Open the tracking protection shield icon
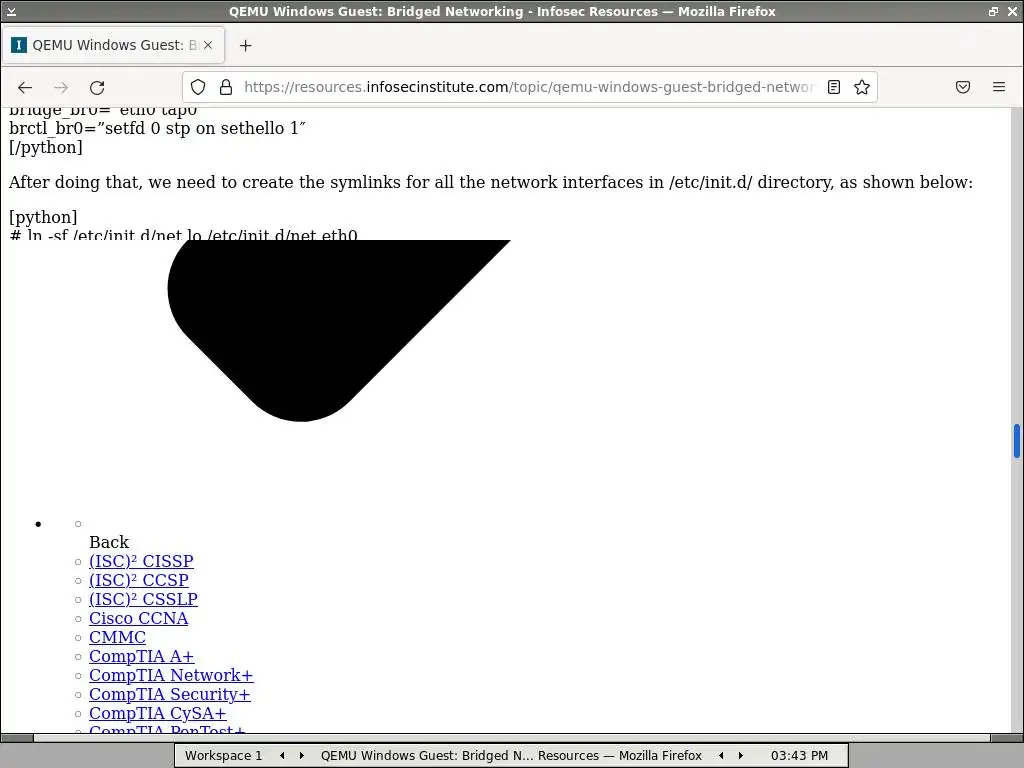 click(x=198, y=87)
